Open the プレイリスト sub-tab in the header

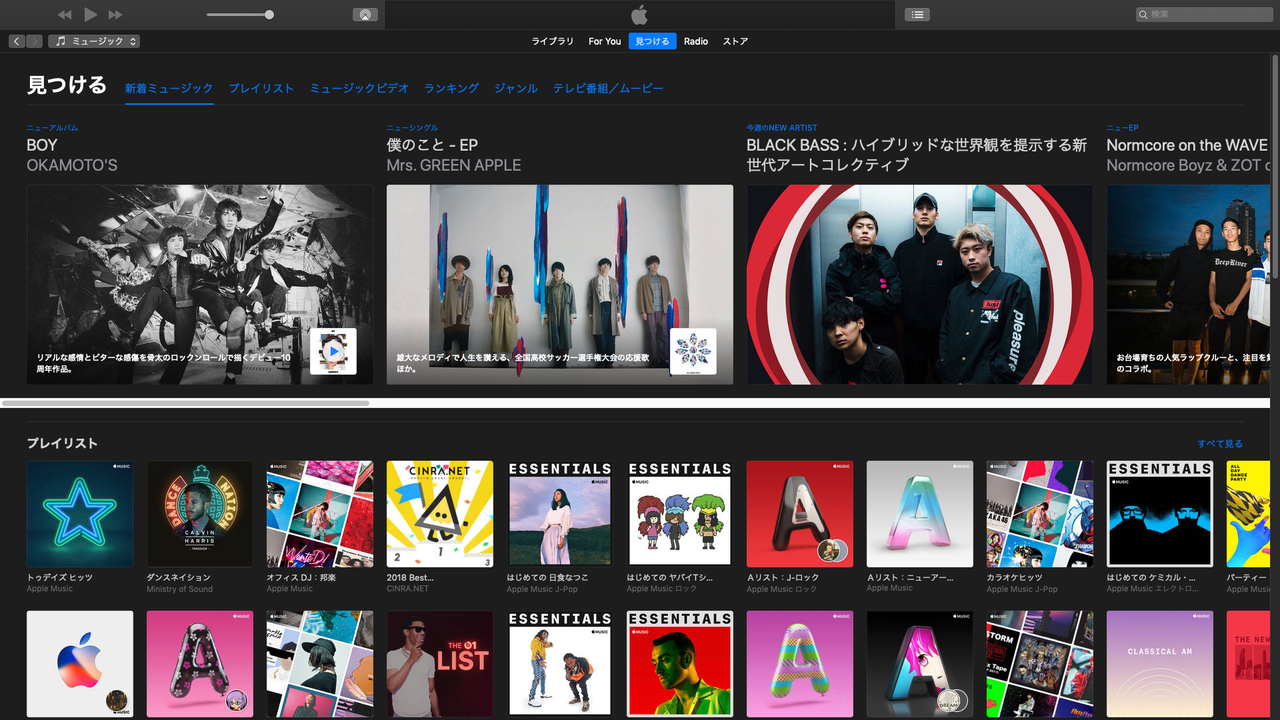261,88
